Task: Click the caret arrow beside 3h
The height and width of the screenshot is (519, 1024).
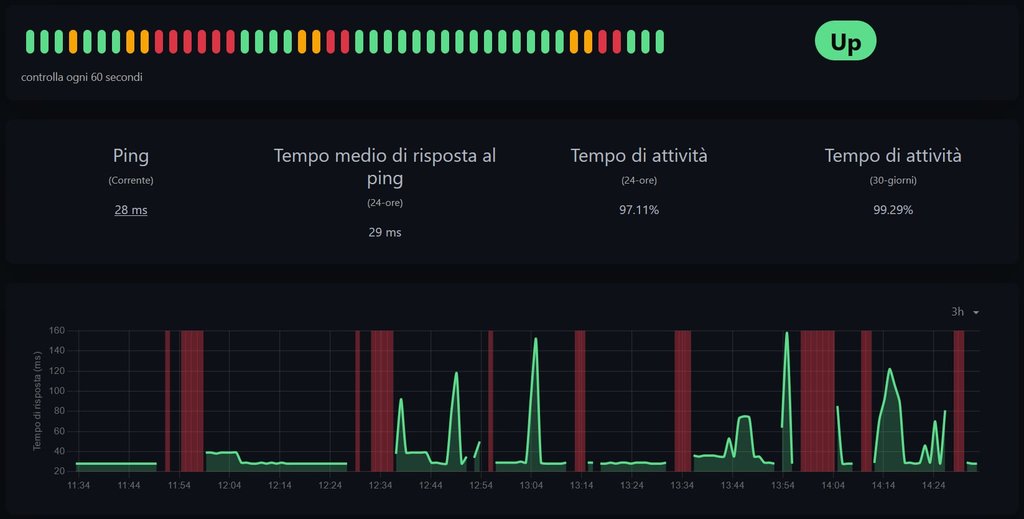Action: coord(976,313)
